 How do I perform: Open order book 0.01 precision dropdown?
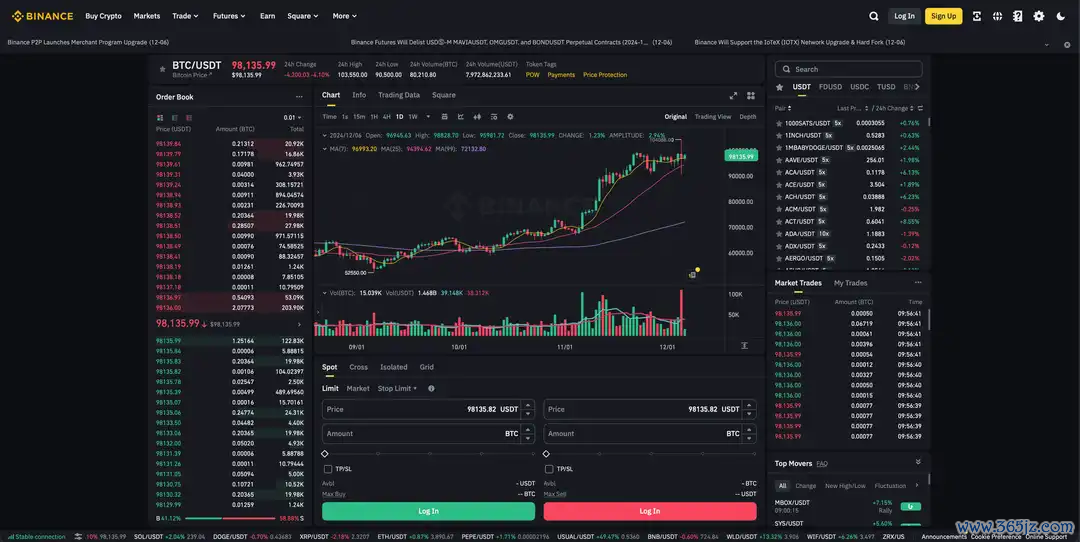[x=293, y=118]
